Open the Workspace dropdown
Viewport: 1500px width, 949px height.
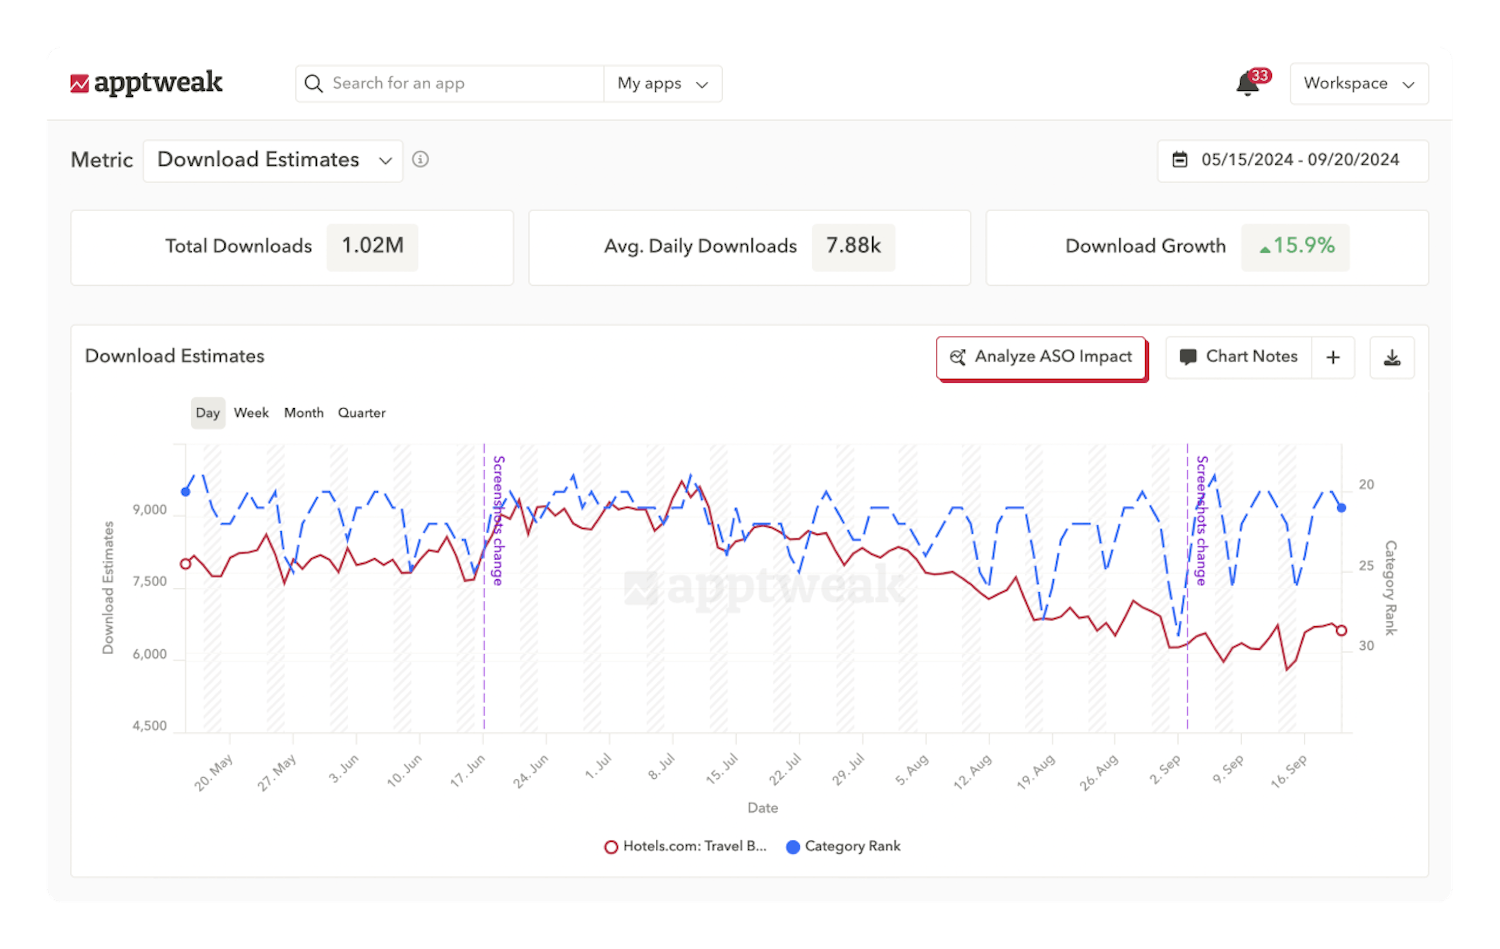point(1358,83)
